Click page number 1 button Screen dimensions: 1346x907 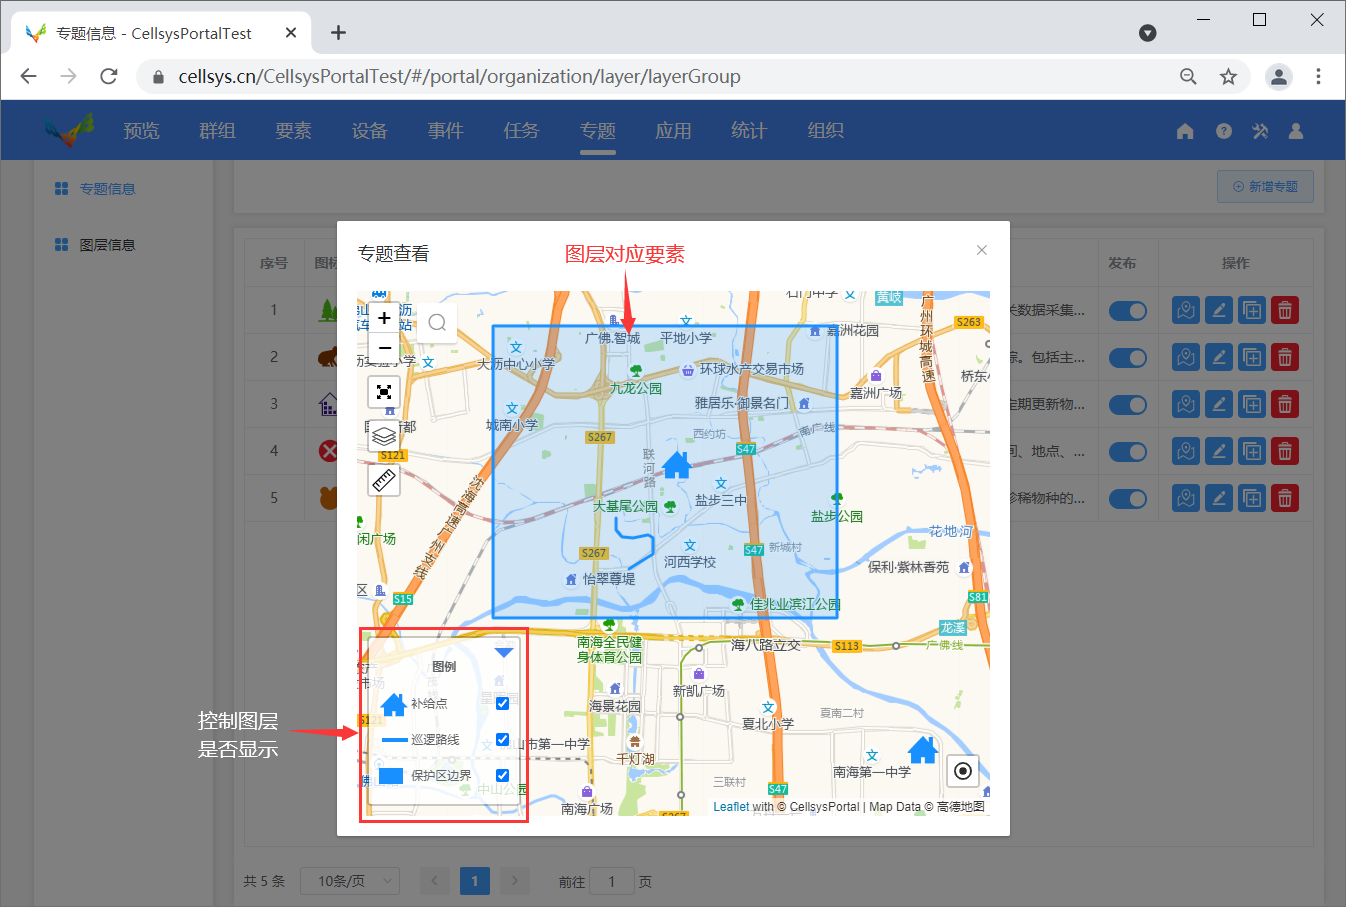475,881
